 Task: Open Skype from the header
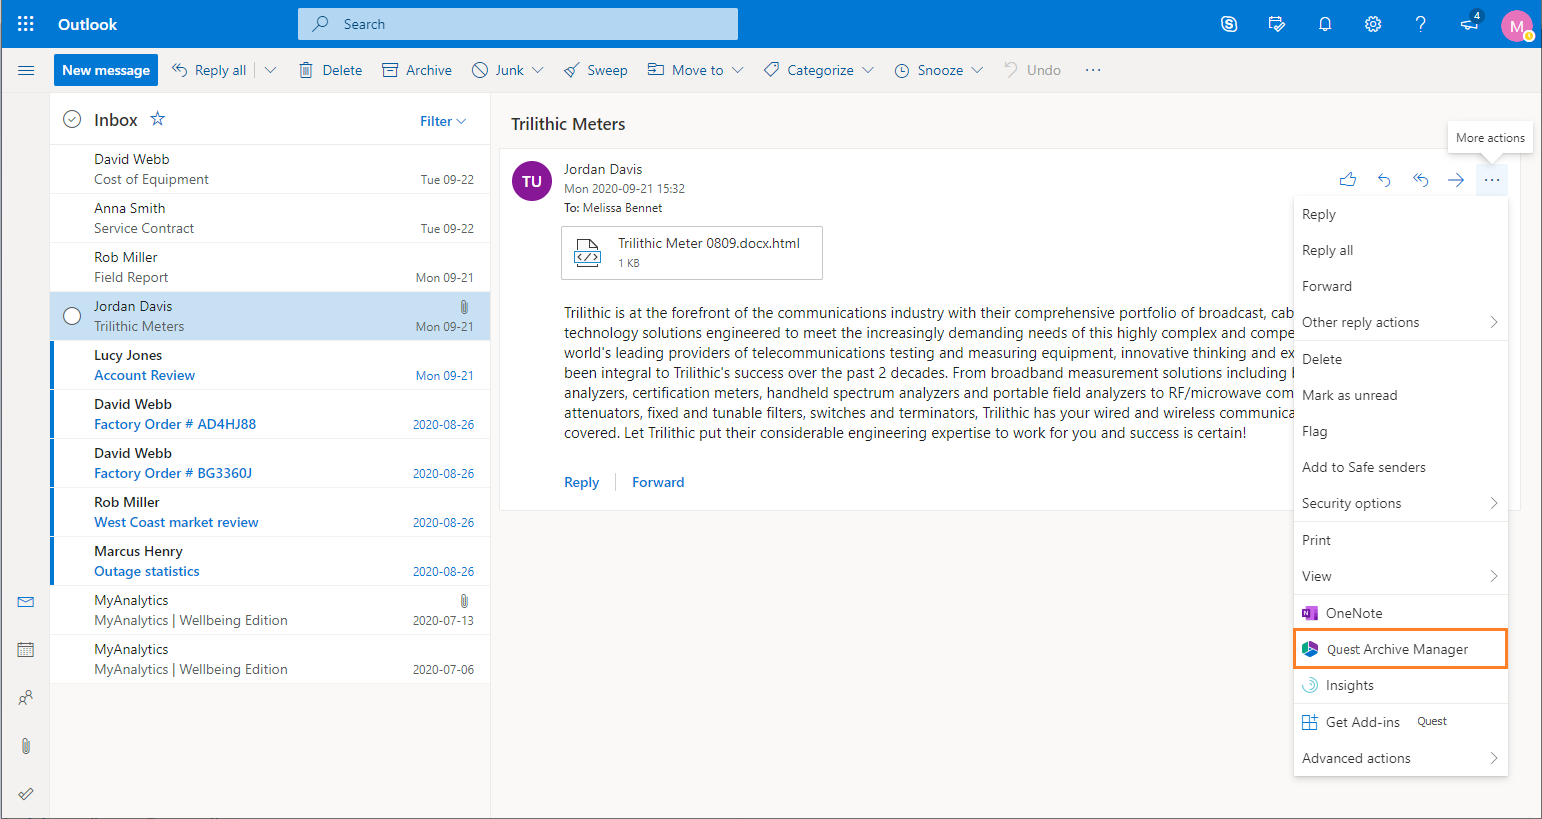[x=1229, y=24]
